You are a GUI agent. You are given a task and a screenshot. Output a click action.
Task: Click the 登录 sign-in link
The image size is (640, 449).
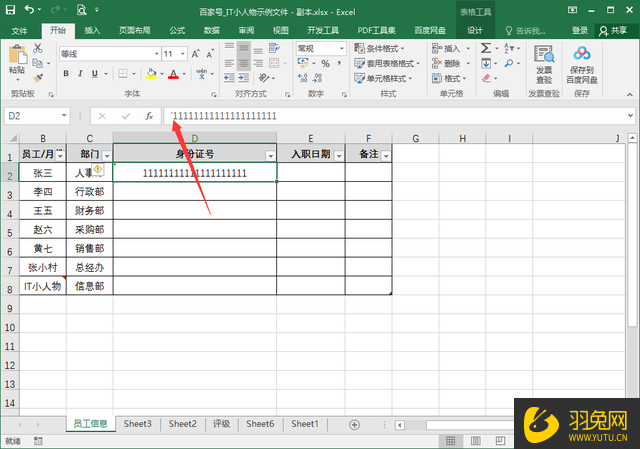click(x=580, y=31)
